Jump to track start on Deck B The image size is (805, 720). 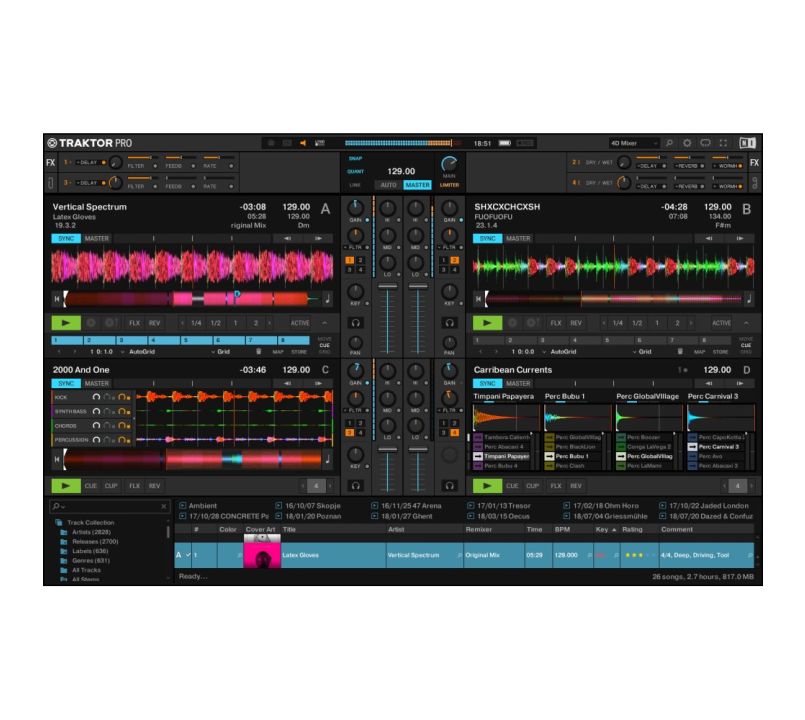click(x=478, y=299)
